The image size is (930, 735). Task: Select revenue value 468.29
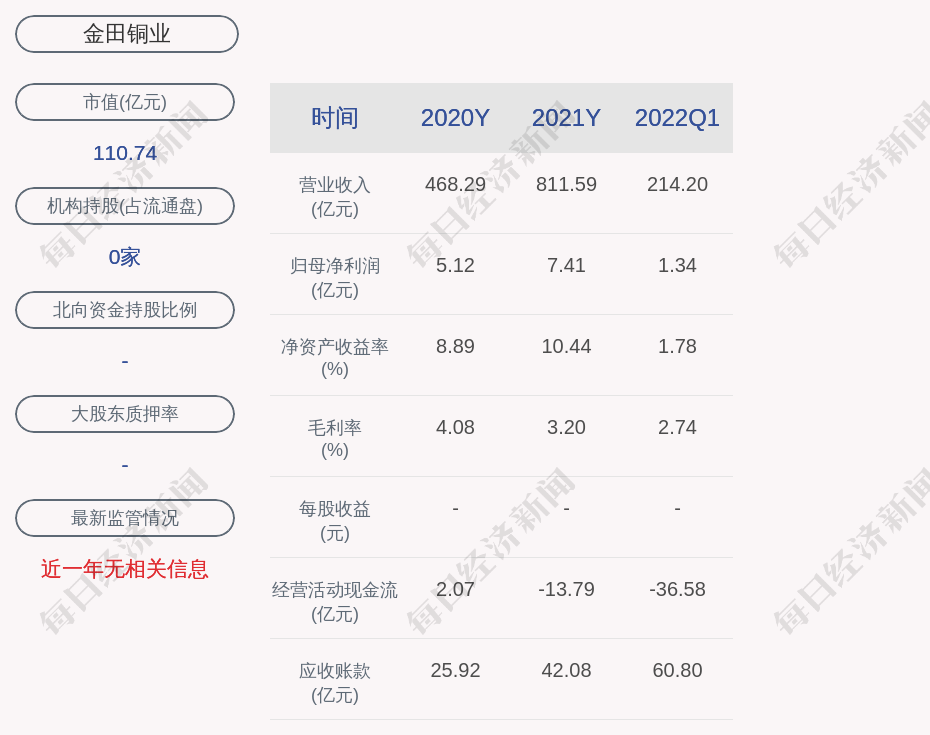coord(456,184)
